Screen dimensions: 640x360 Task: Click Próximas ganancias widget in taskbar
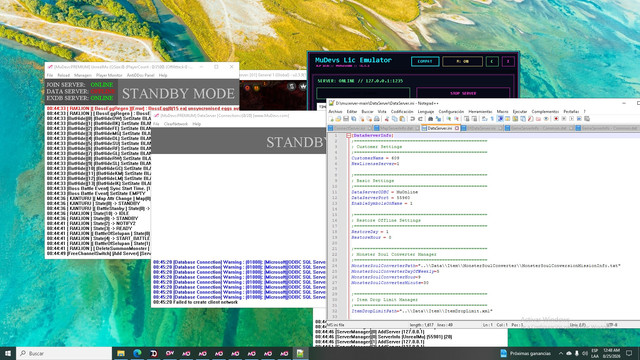[525, 353]
